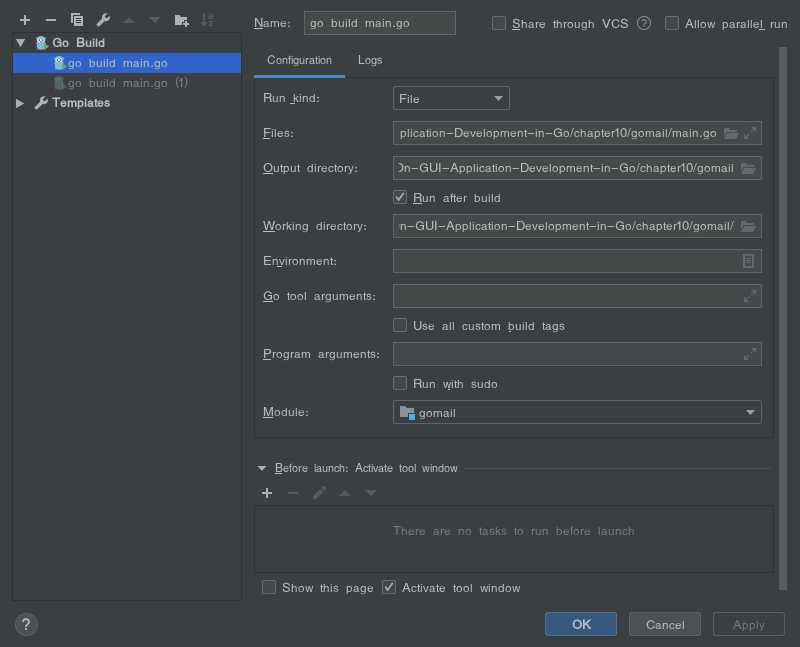800x647 pixels.
Task: Browse for Working directory folder
Action: point(748,226)
